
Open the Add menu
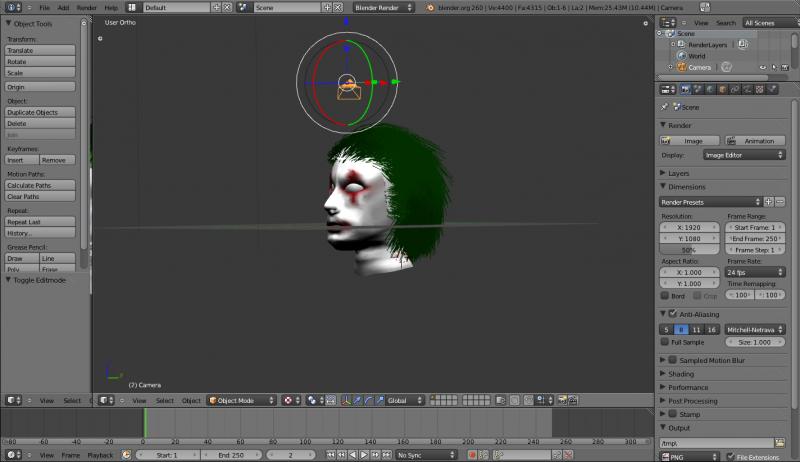(63, 8)
